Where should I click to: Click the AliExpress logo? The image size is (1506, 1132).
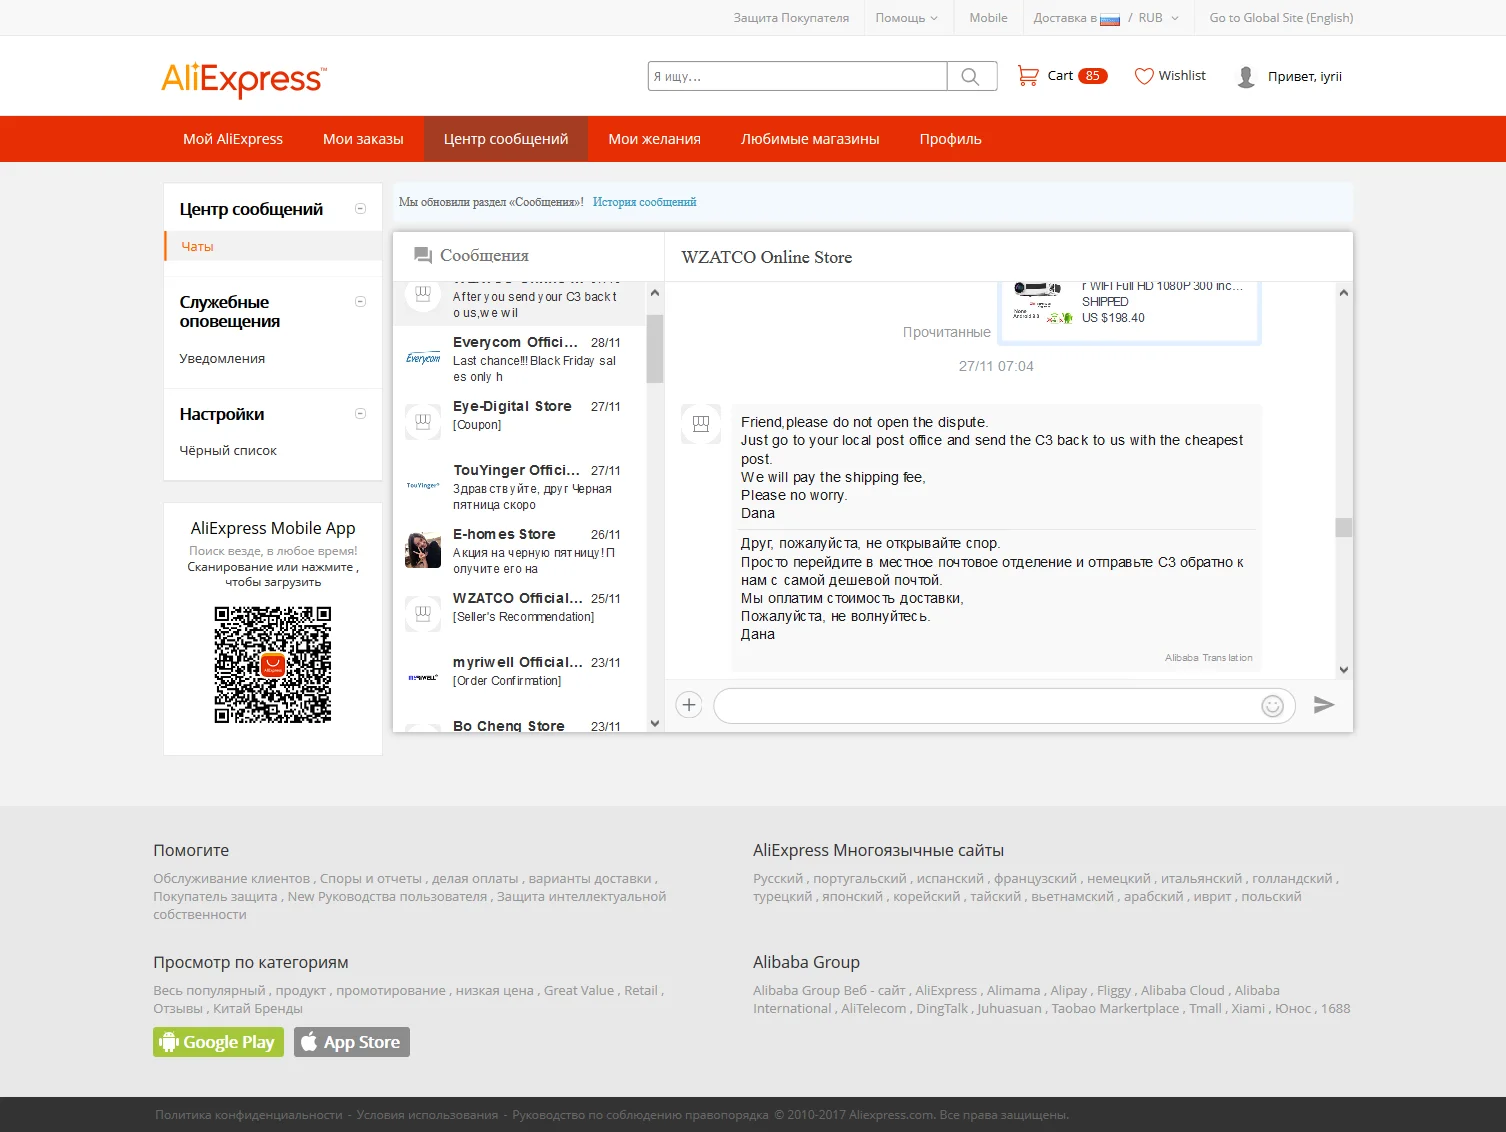coord(243,79)
